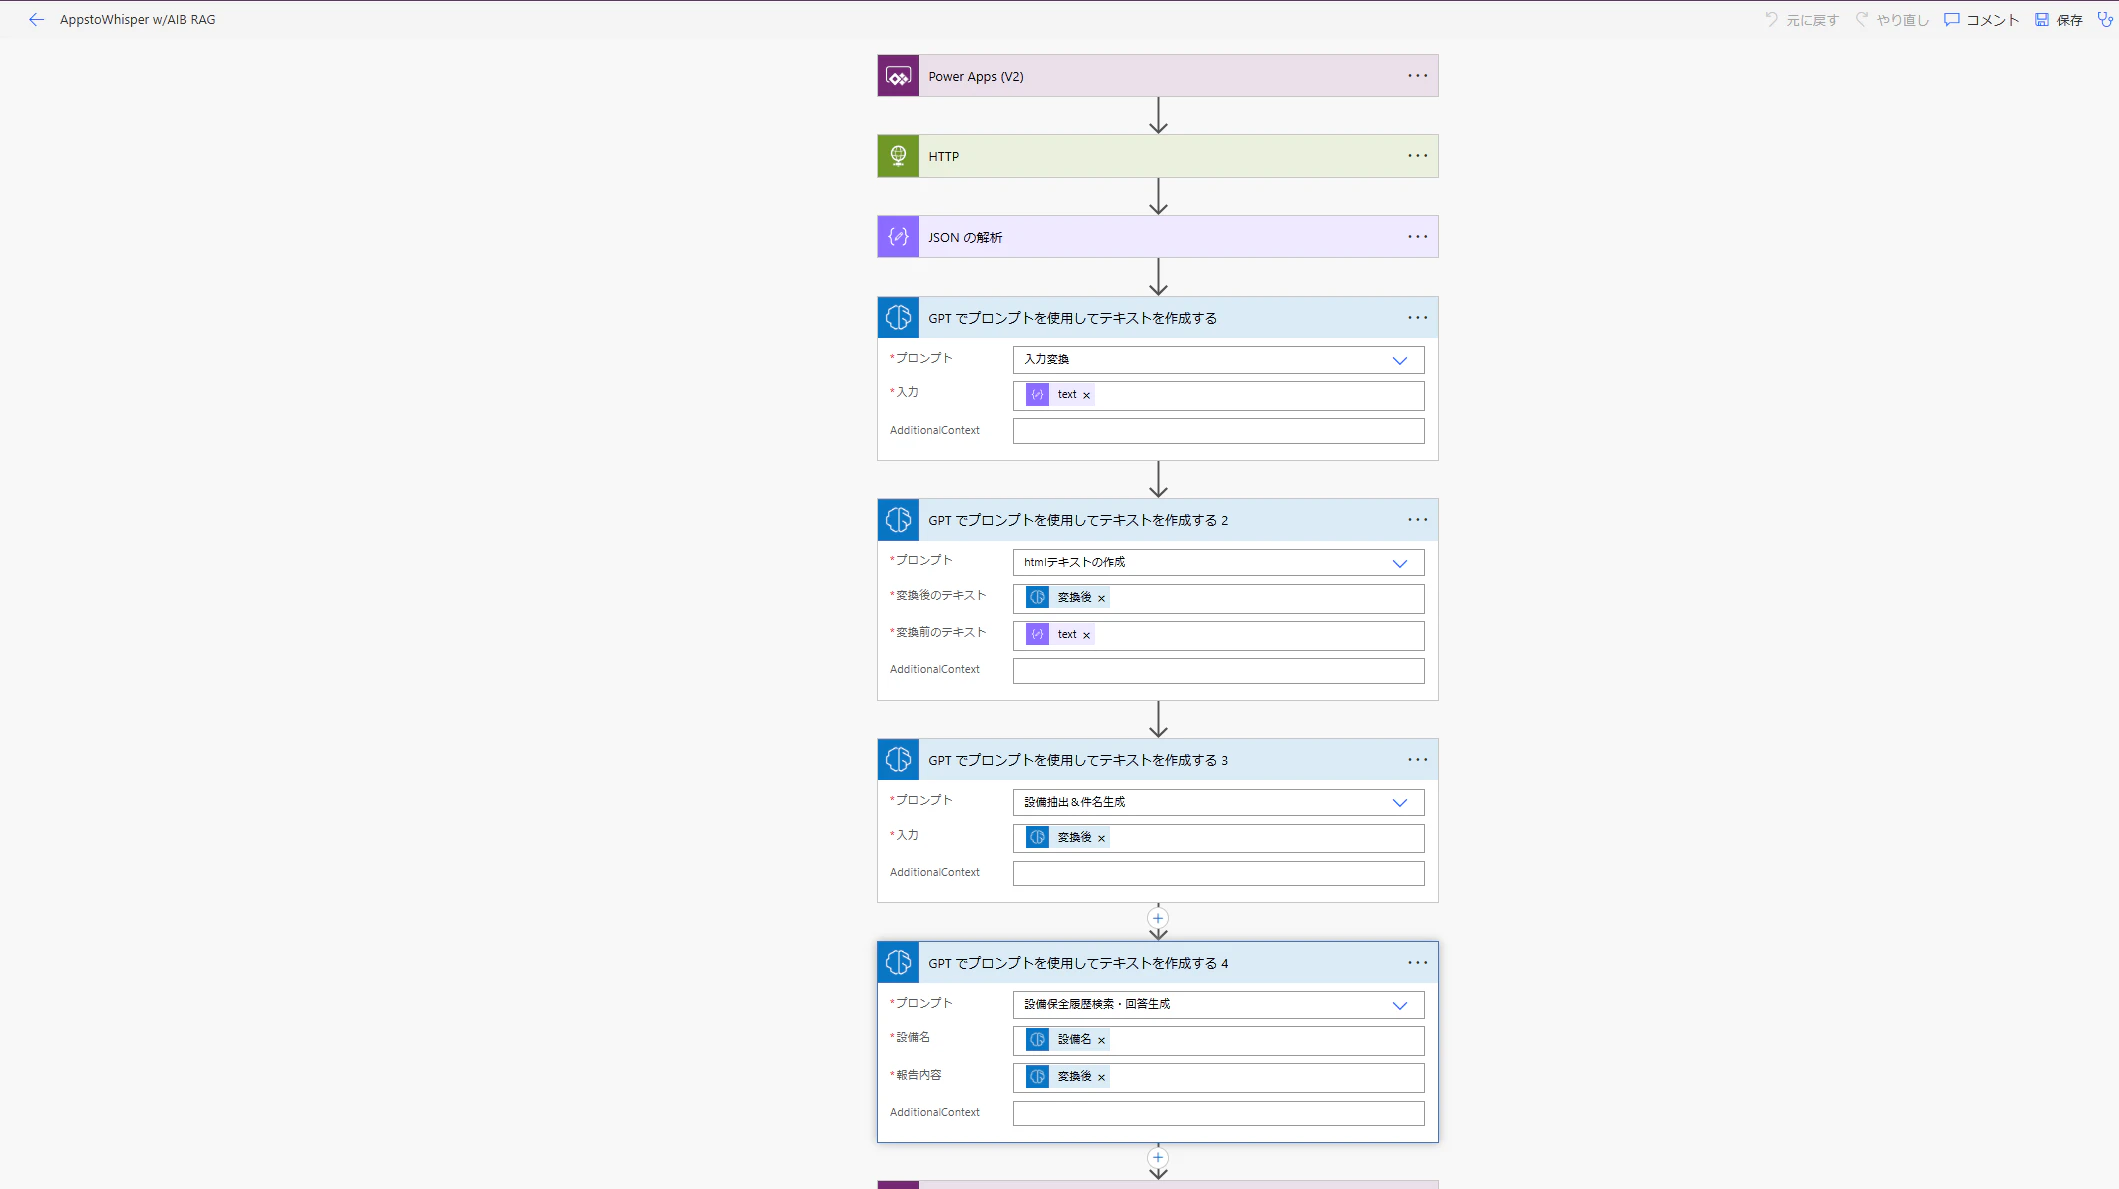Click AdditionalContext field in GPT action 3
Screen dimensions: 2119x1189
tap(1218, 874)
